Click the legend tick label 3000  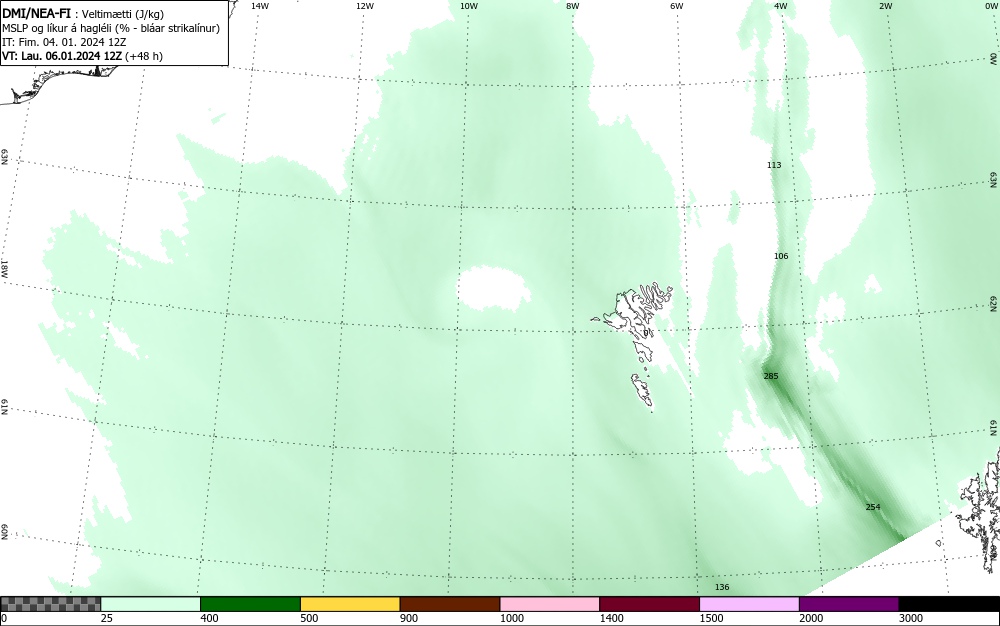point(911,618)
